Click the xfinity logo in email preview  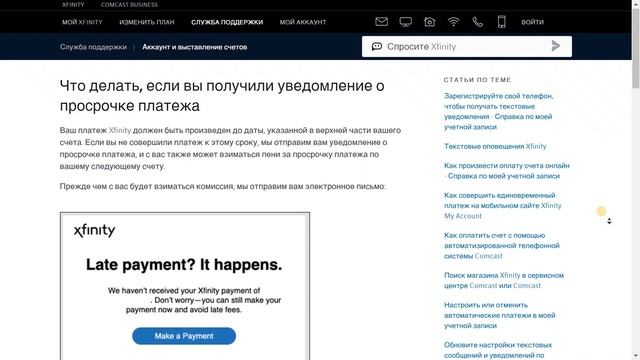pyautogui.click(x=94, y=231)
